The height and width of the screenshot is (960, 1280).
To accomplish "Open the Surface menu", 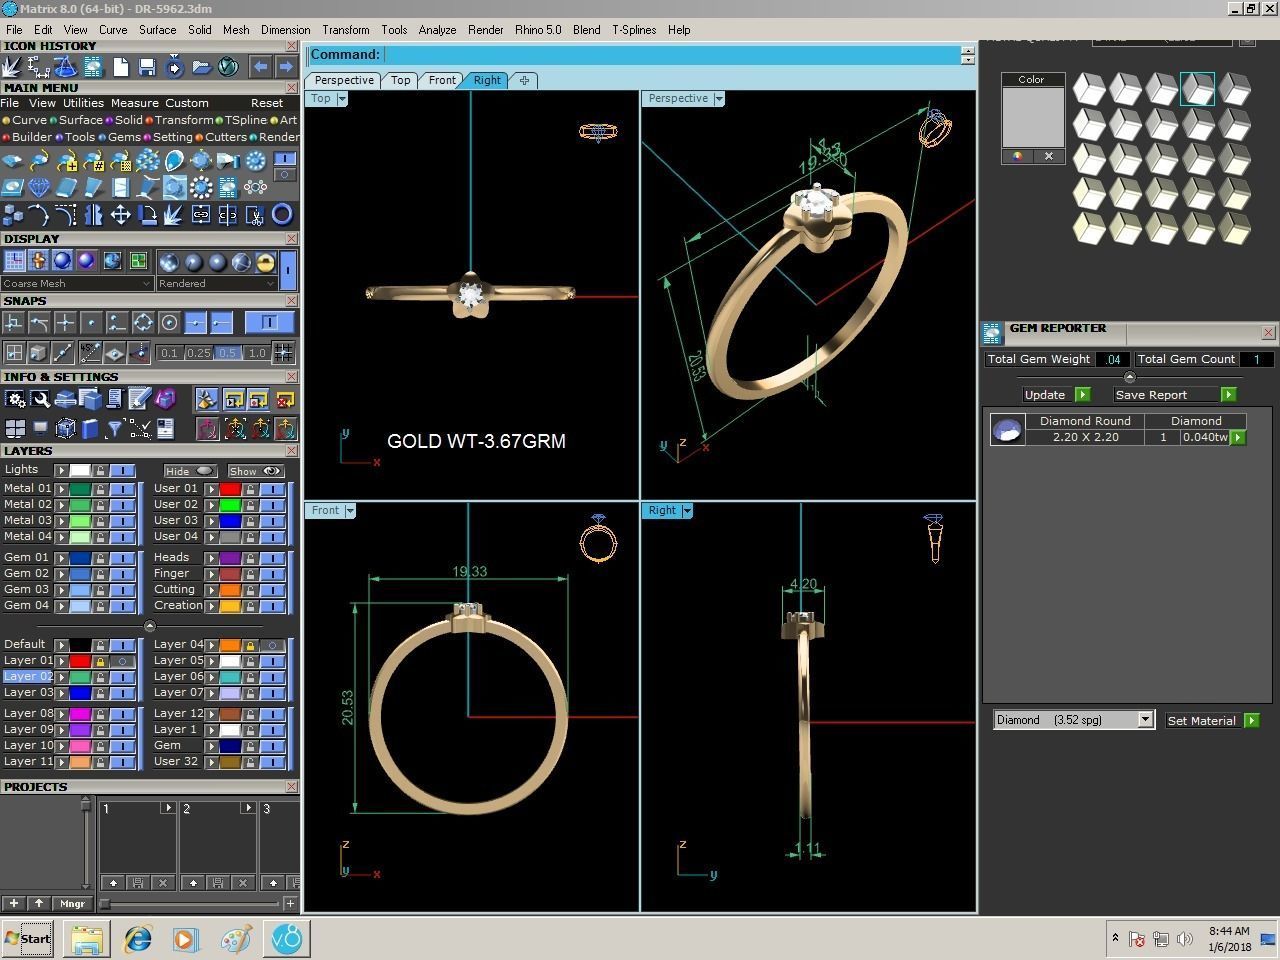I will [x=157, y=30].
